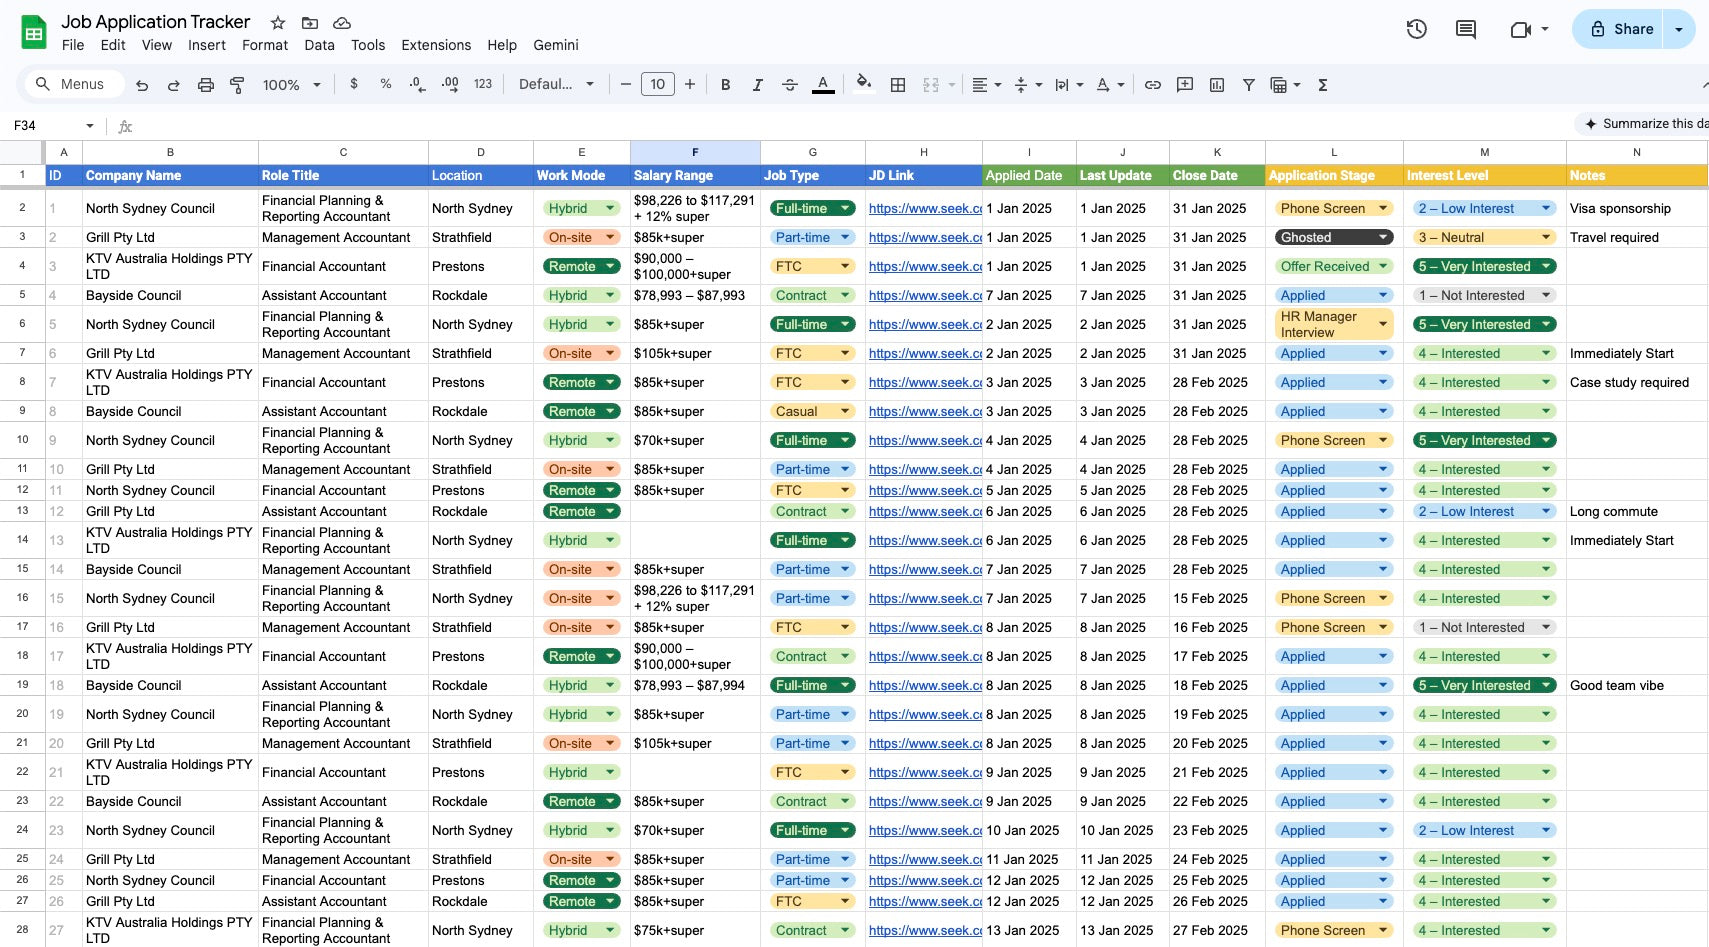Open the functions menu via the sigma icon
Screen dimensions: 1709x947
(1322, 85)
